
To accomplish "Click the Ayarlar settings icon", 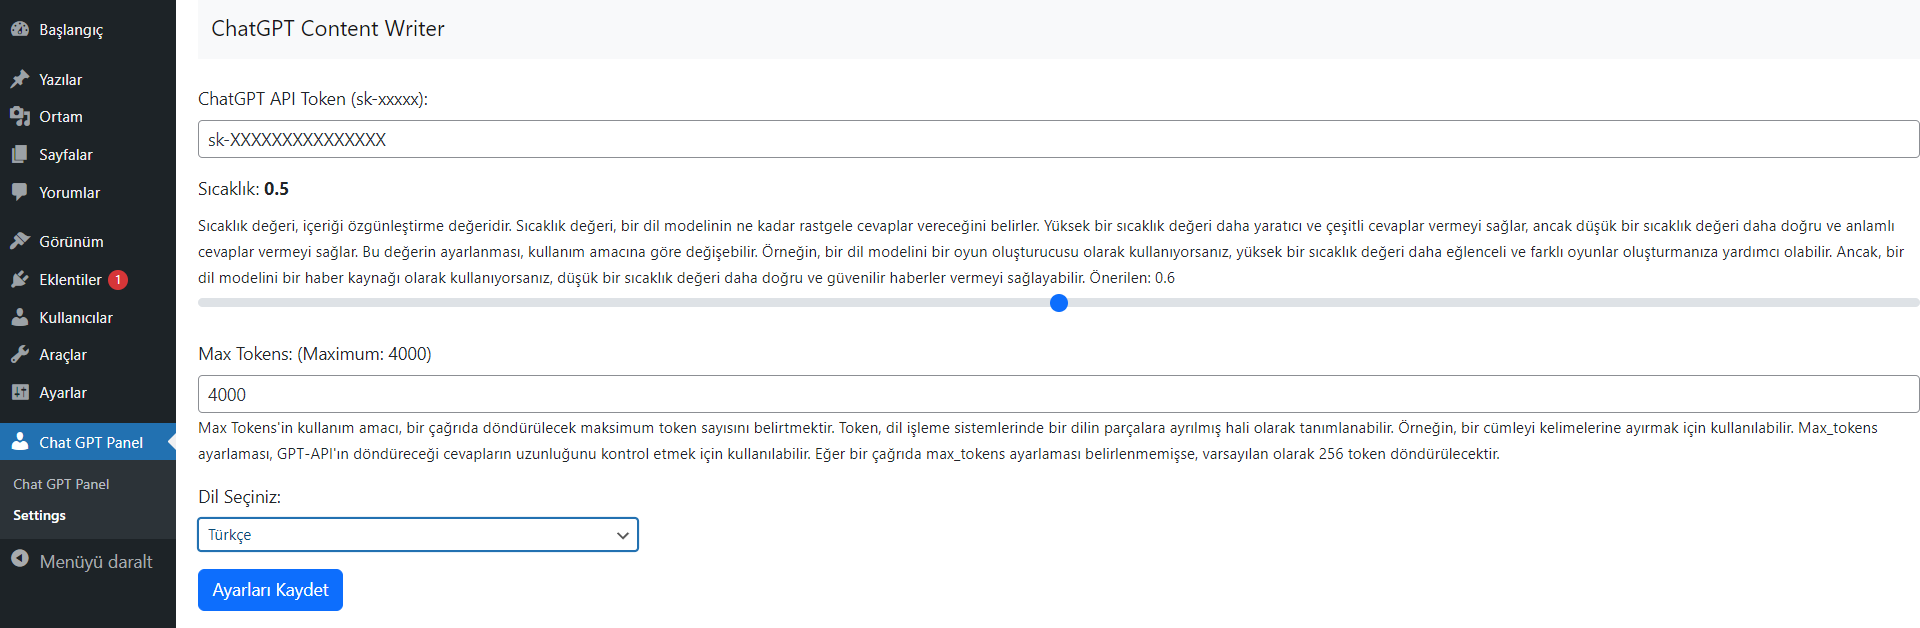I will coord(20,392).
